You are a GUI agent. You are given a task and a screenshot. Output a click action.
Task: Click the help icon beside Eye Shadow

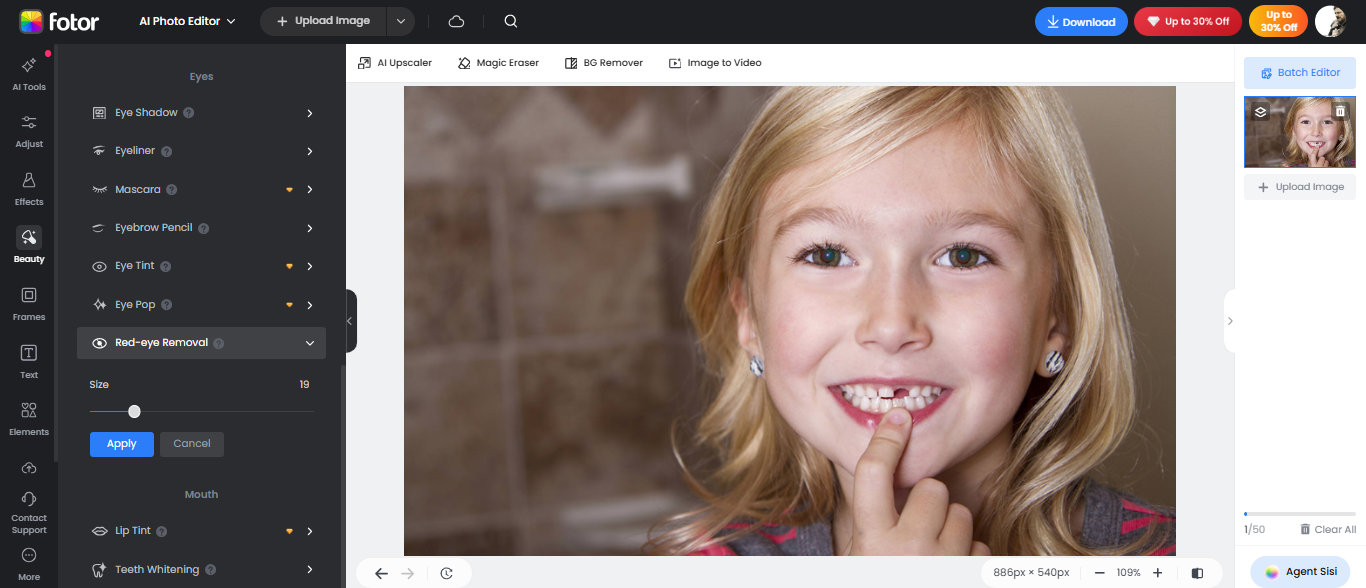188,113
